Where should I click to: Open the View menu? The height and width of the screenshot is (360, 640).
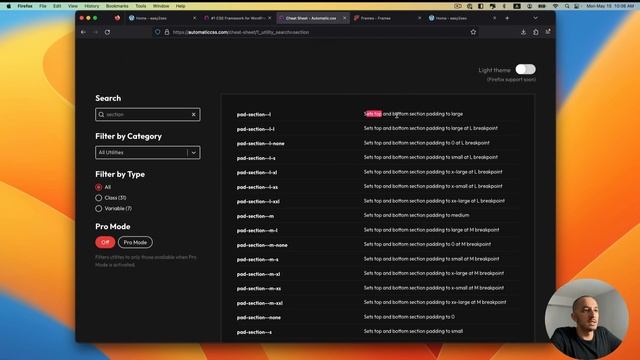73,6
